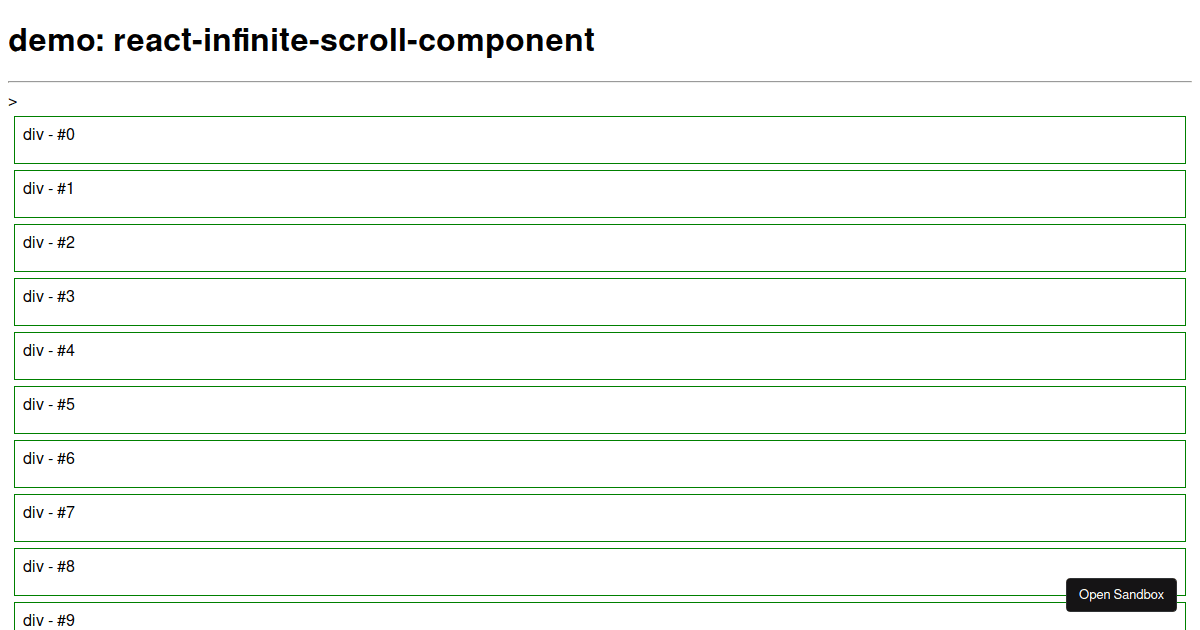Click the partially visible 'div - #9' item

(x=600, y=620)
